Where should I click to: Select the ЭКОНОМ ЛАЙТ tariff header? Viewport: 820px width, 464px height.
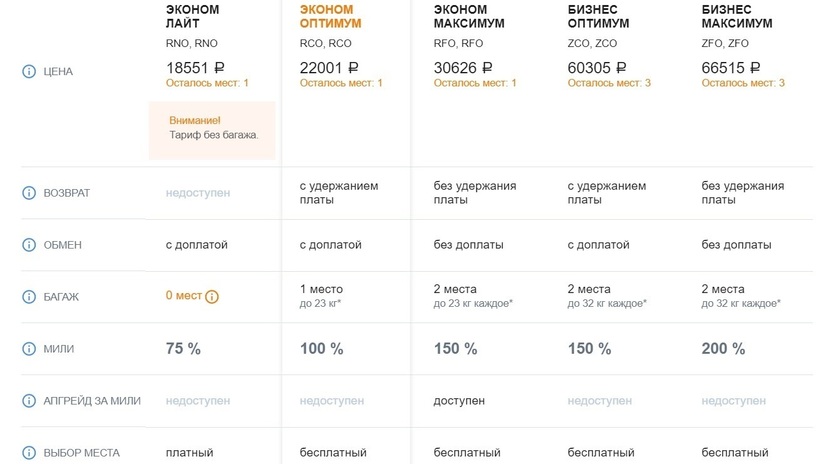coord(192,16)
